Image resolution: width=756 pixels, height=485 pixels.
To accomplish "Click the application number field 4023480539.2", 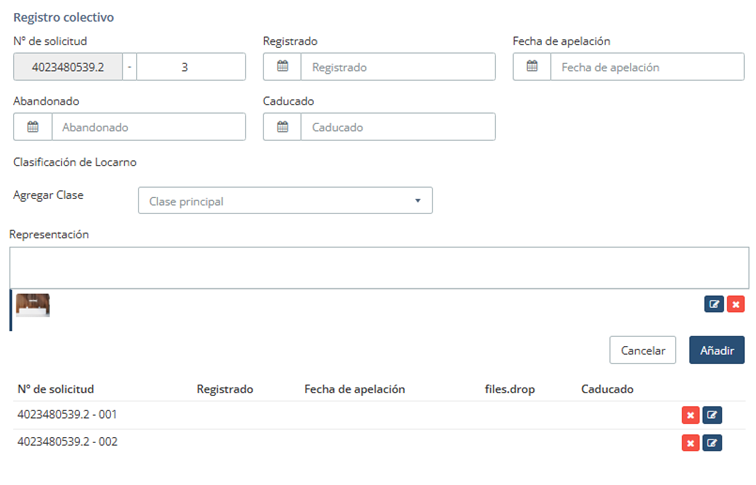I will 68,67.
